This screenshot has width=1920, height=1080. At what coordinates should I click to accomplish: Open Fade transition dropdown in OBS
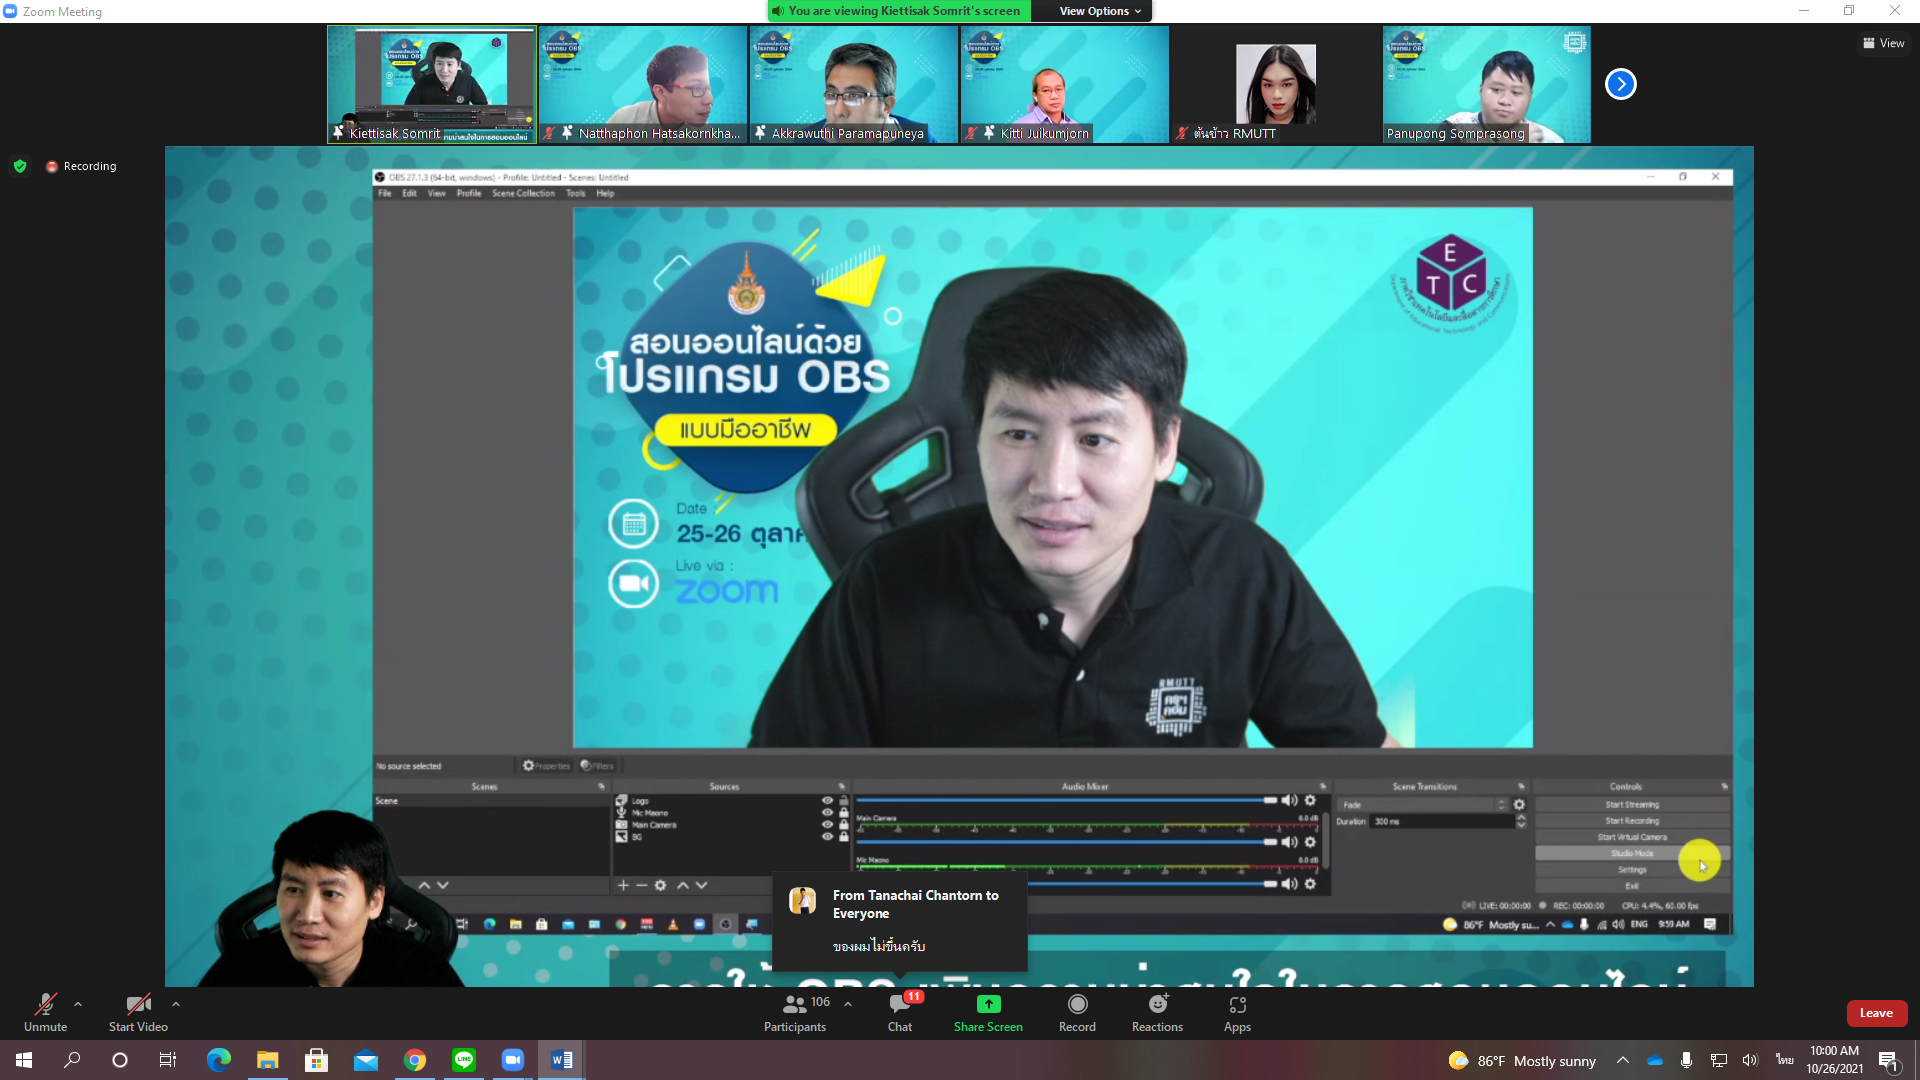tap(1423, 805)
